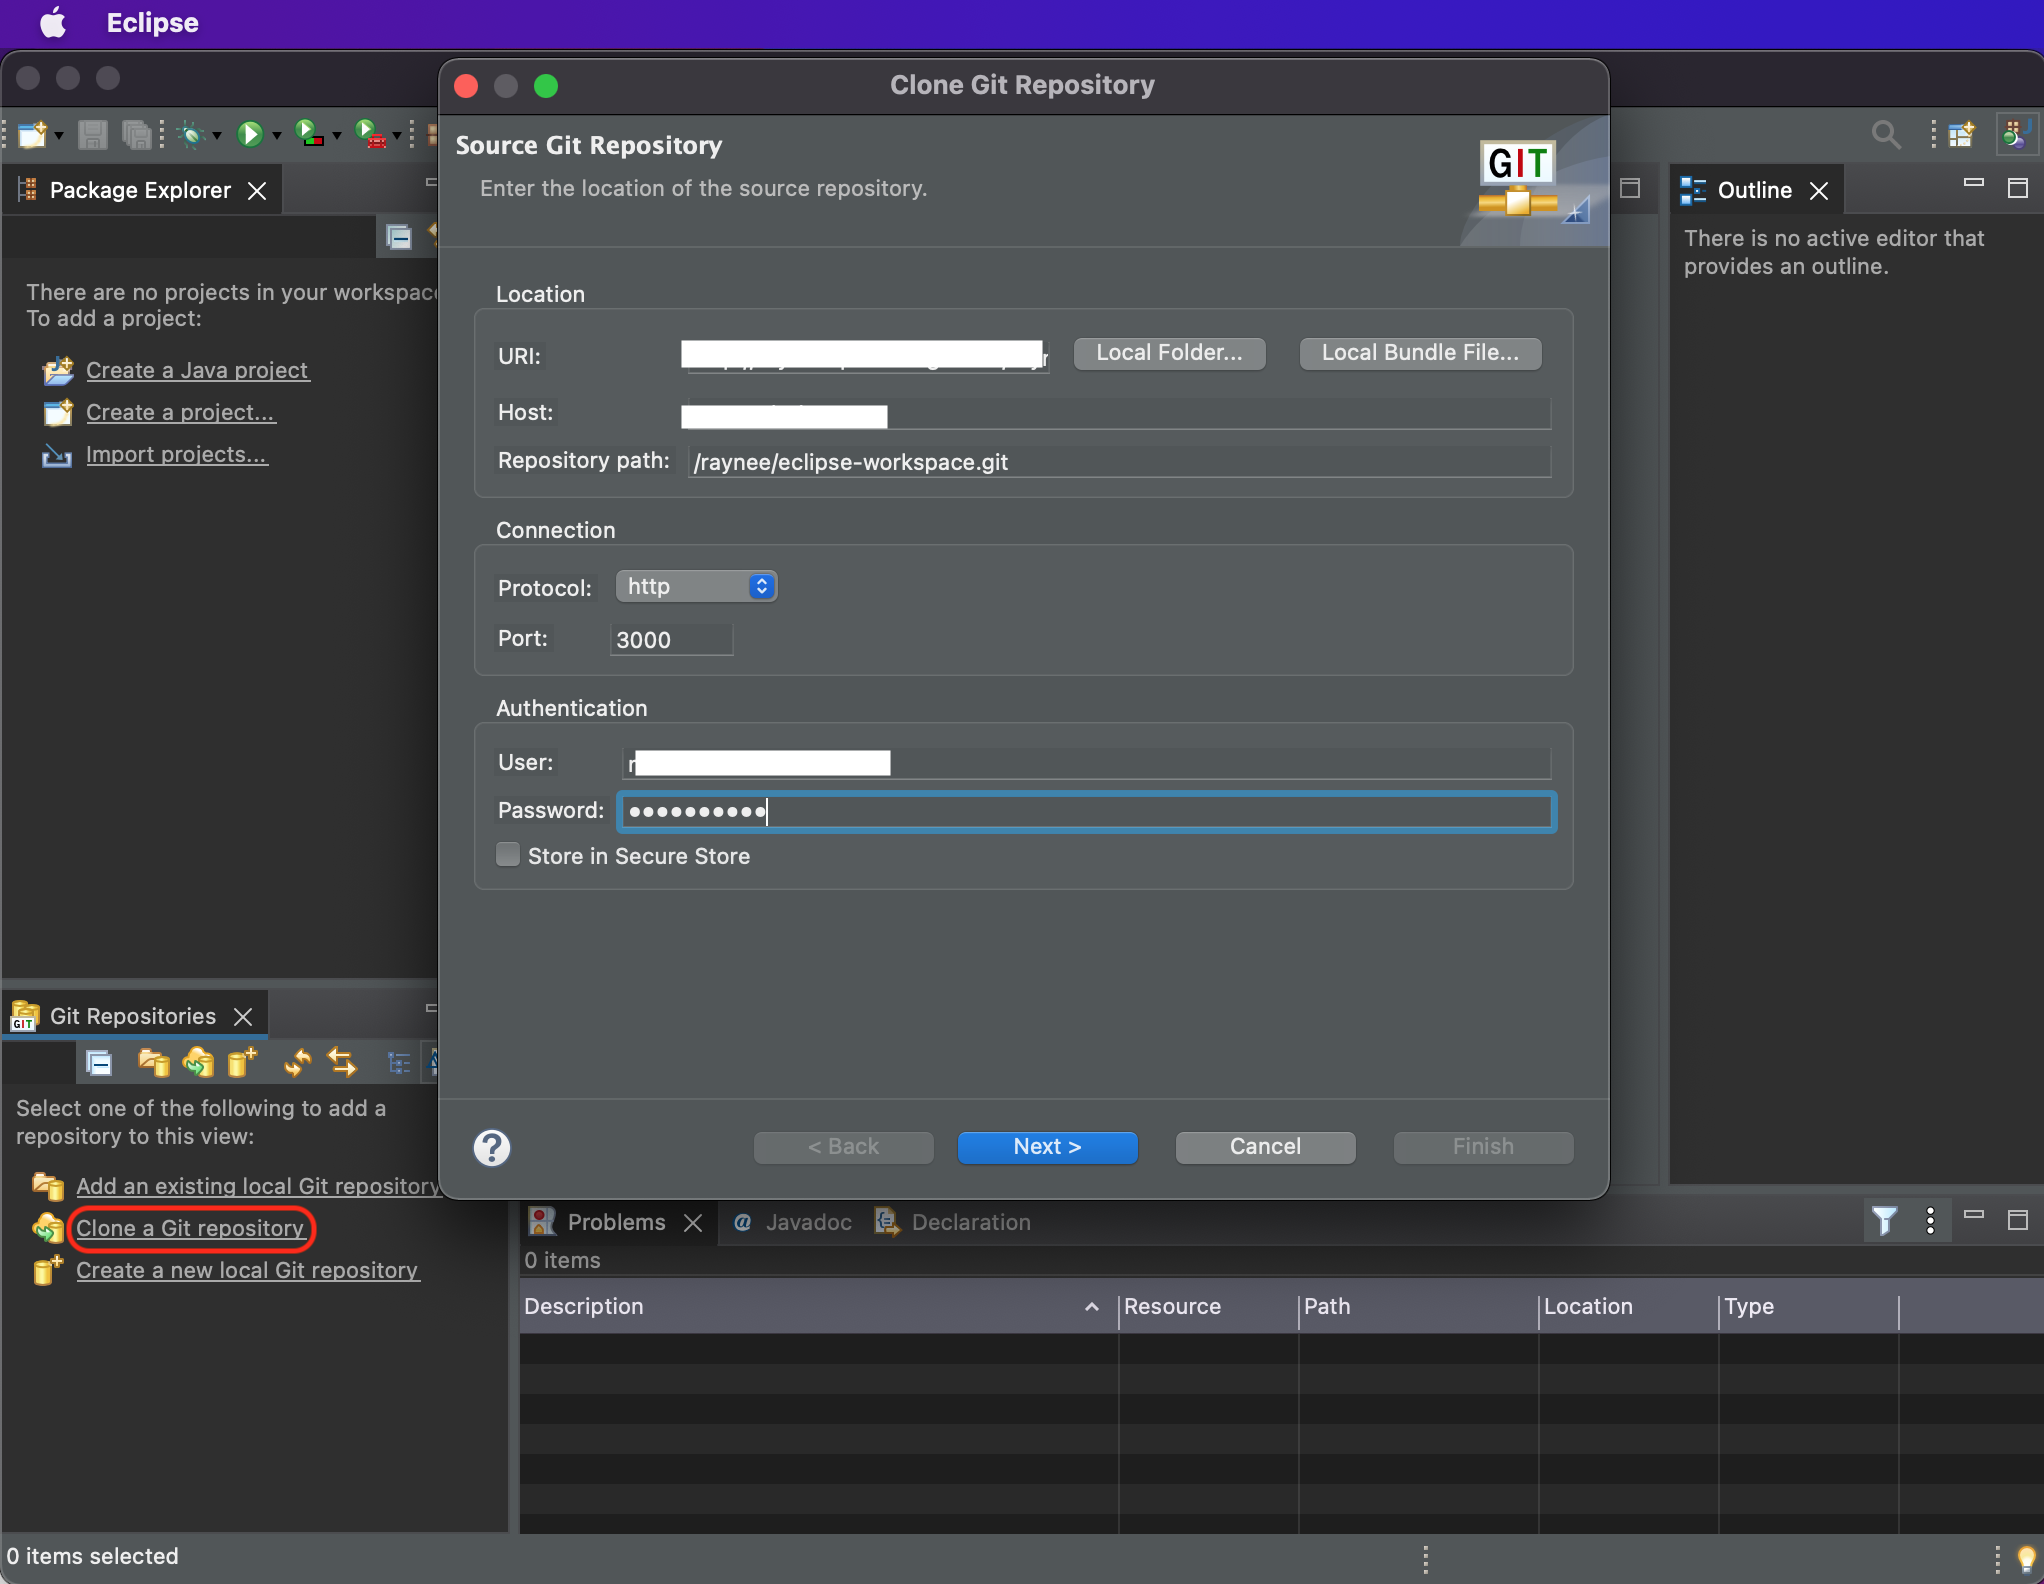Click the dialog help question mark
Screen dimensions: 2044x1584
point(491,1147)
